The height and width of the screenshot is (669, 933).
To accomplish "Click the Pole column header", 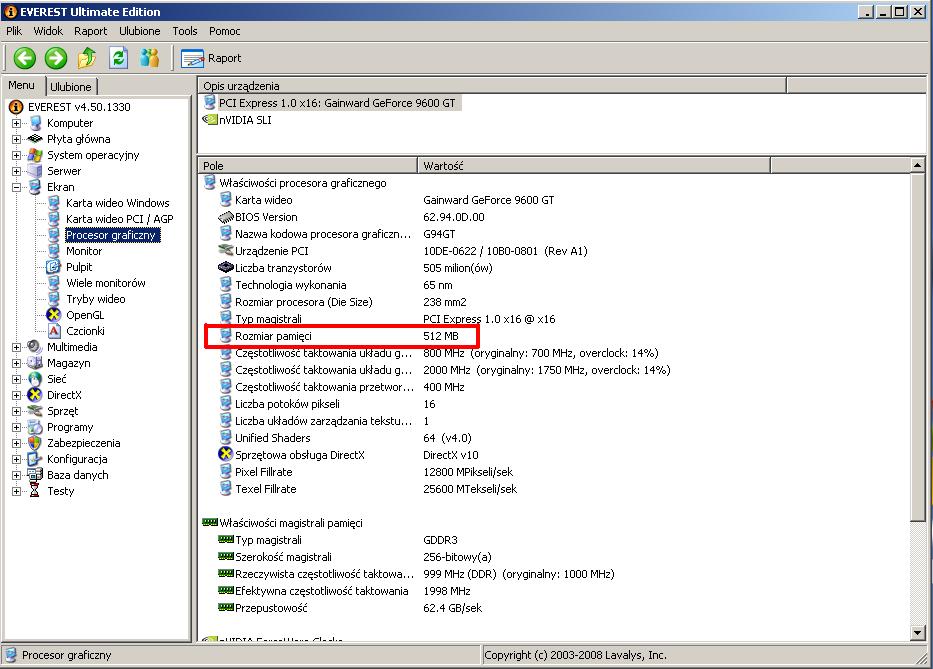I will [x=308, y=165].
